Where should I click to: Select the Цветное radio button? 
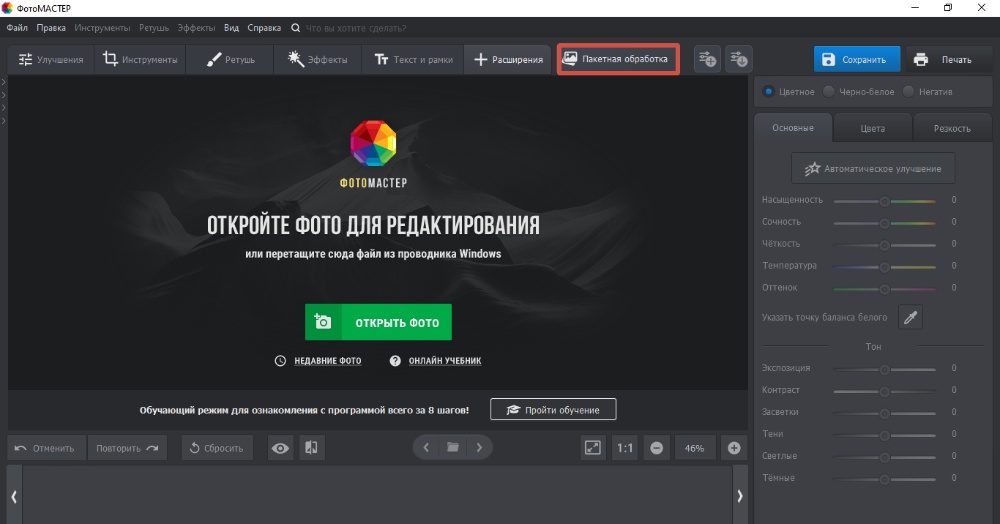(x=768, y=91)
